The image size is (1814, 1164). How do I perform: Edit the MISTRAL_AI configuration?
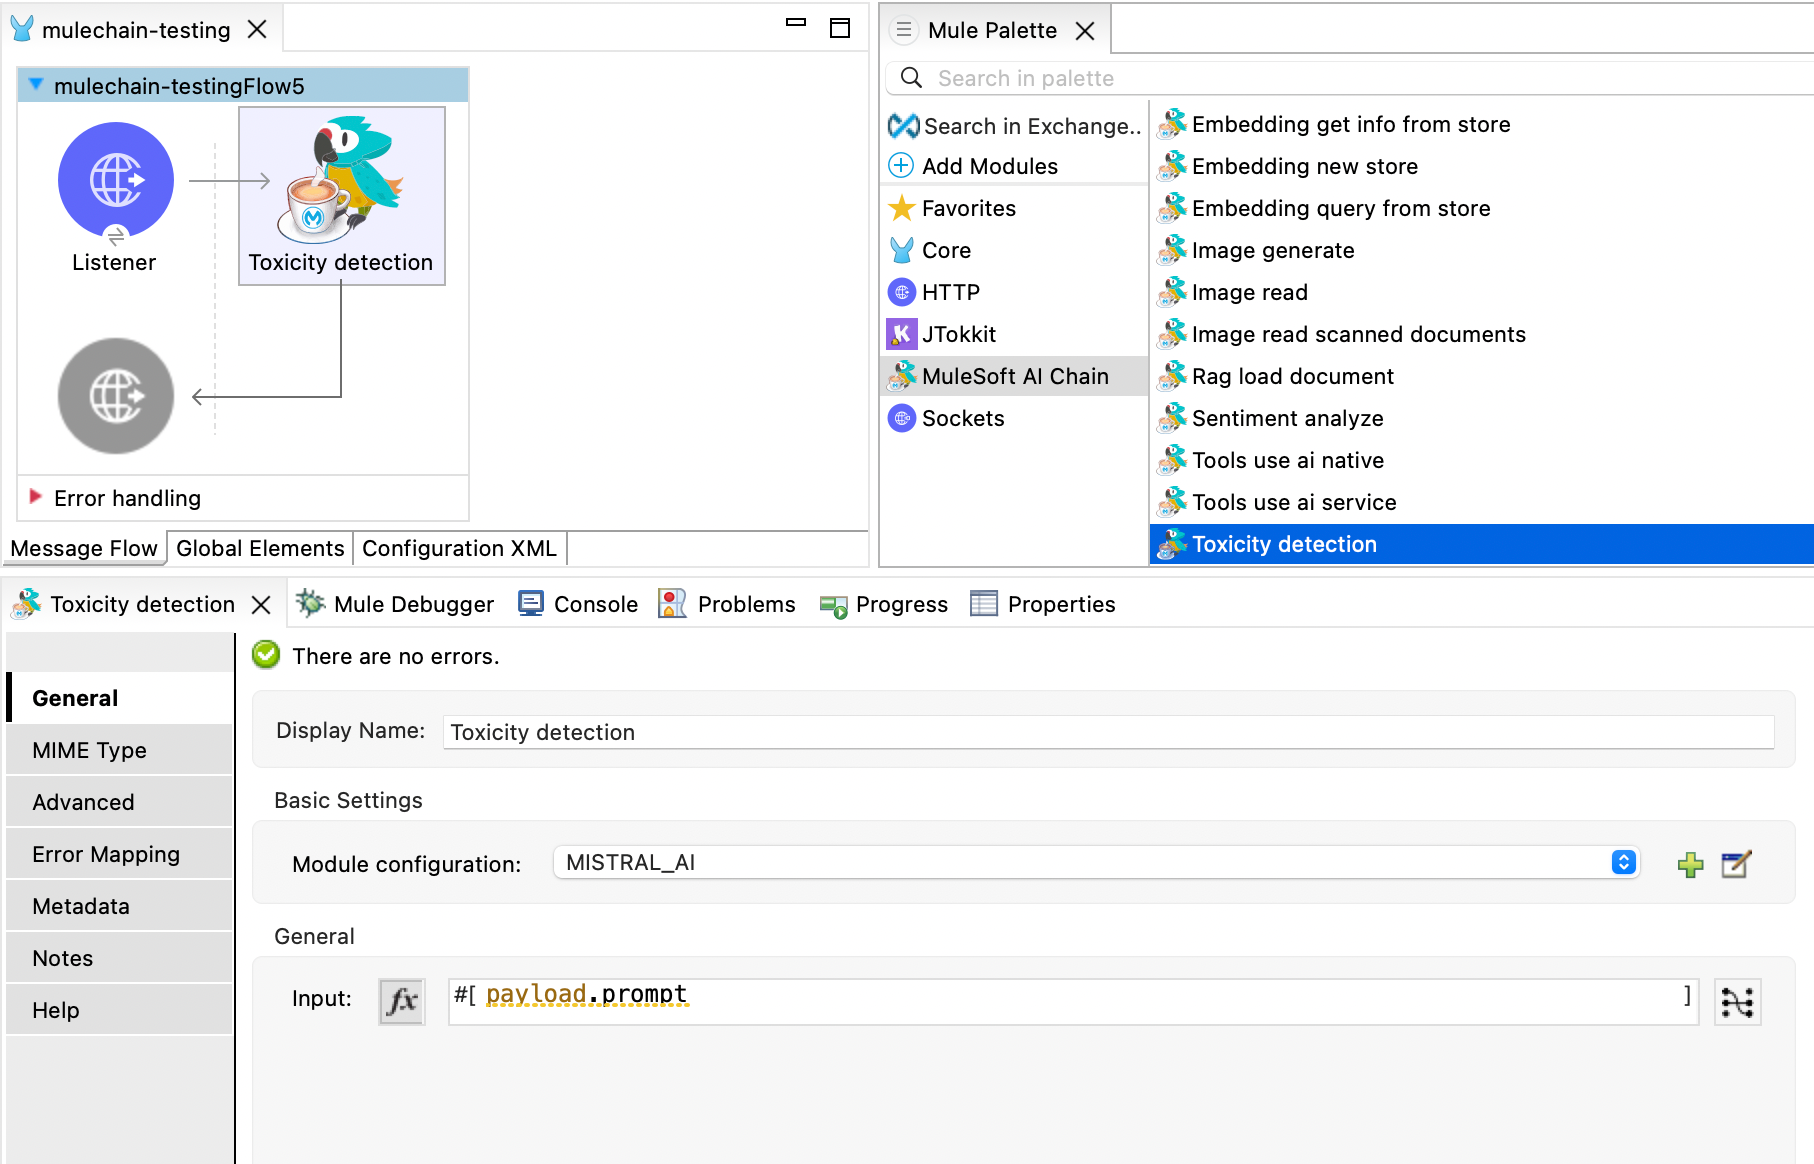(x=1737, y=864)
